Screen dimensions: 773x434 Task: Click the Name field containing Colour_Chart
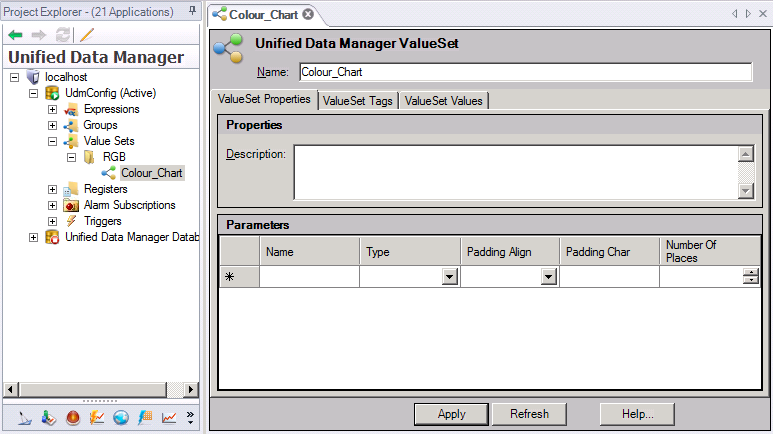(524, 72)
